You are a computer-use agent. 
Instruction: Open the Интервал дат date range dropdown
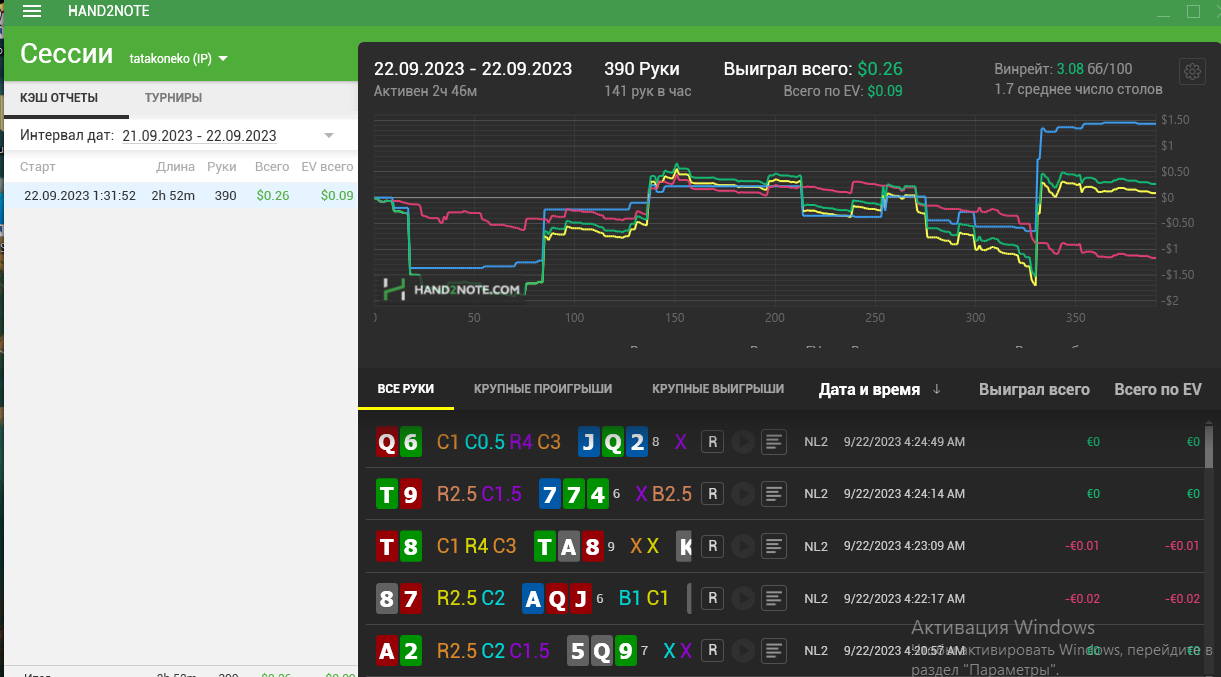point(329,135)
